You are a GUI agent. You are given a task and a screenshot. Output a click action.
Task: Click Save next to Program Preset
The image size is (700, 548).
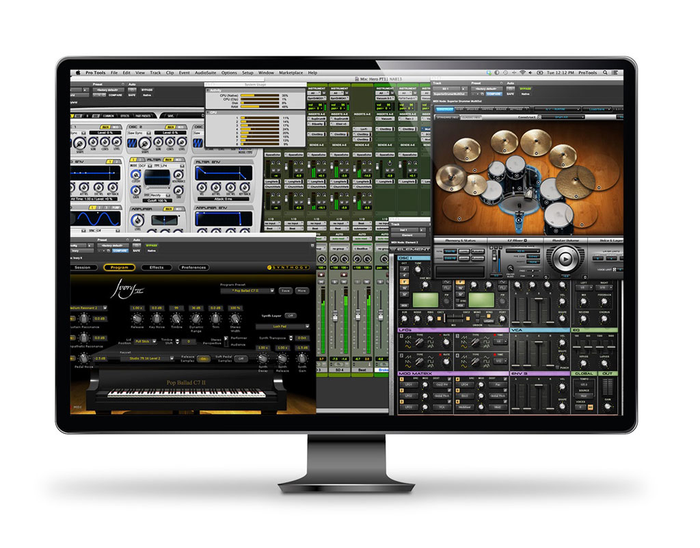(286, 291)
